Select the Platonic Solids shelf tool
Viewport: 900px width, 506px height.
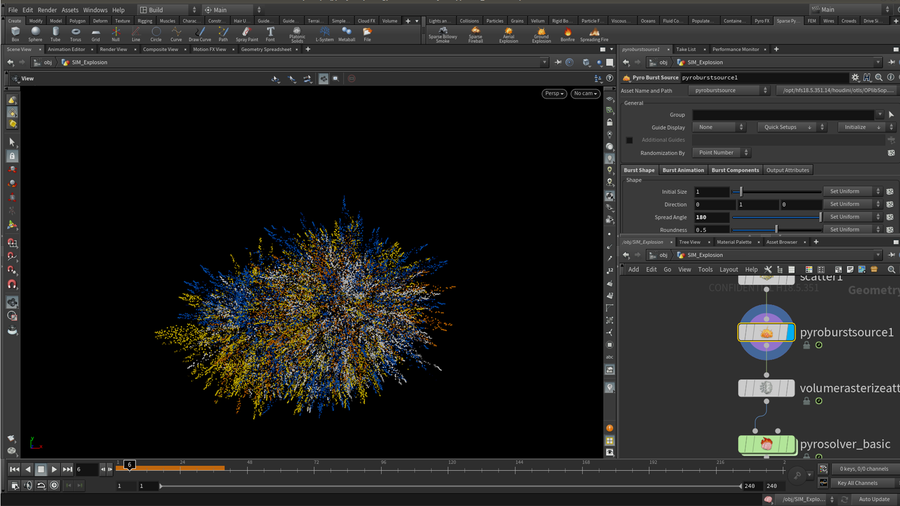point(297,34)
